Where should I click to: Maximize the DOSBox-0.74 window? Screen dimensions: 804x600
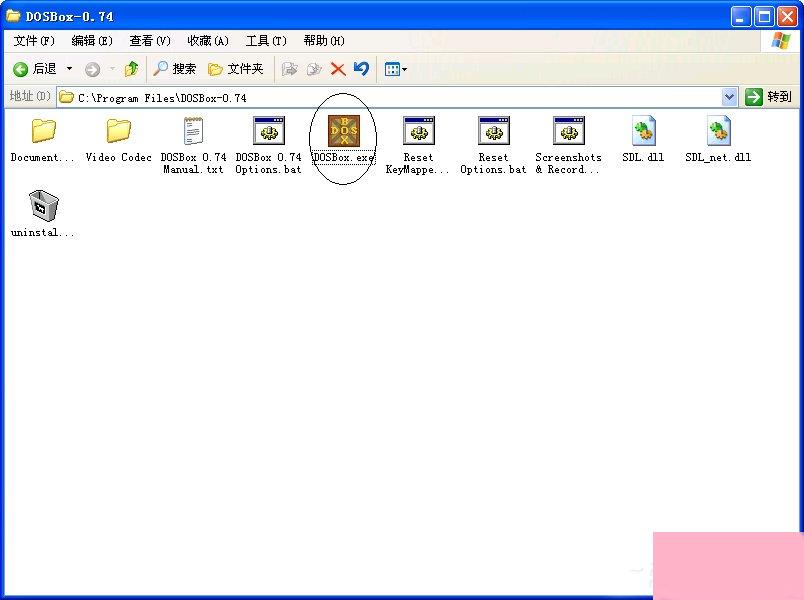tap(763, 17)
